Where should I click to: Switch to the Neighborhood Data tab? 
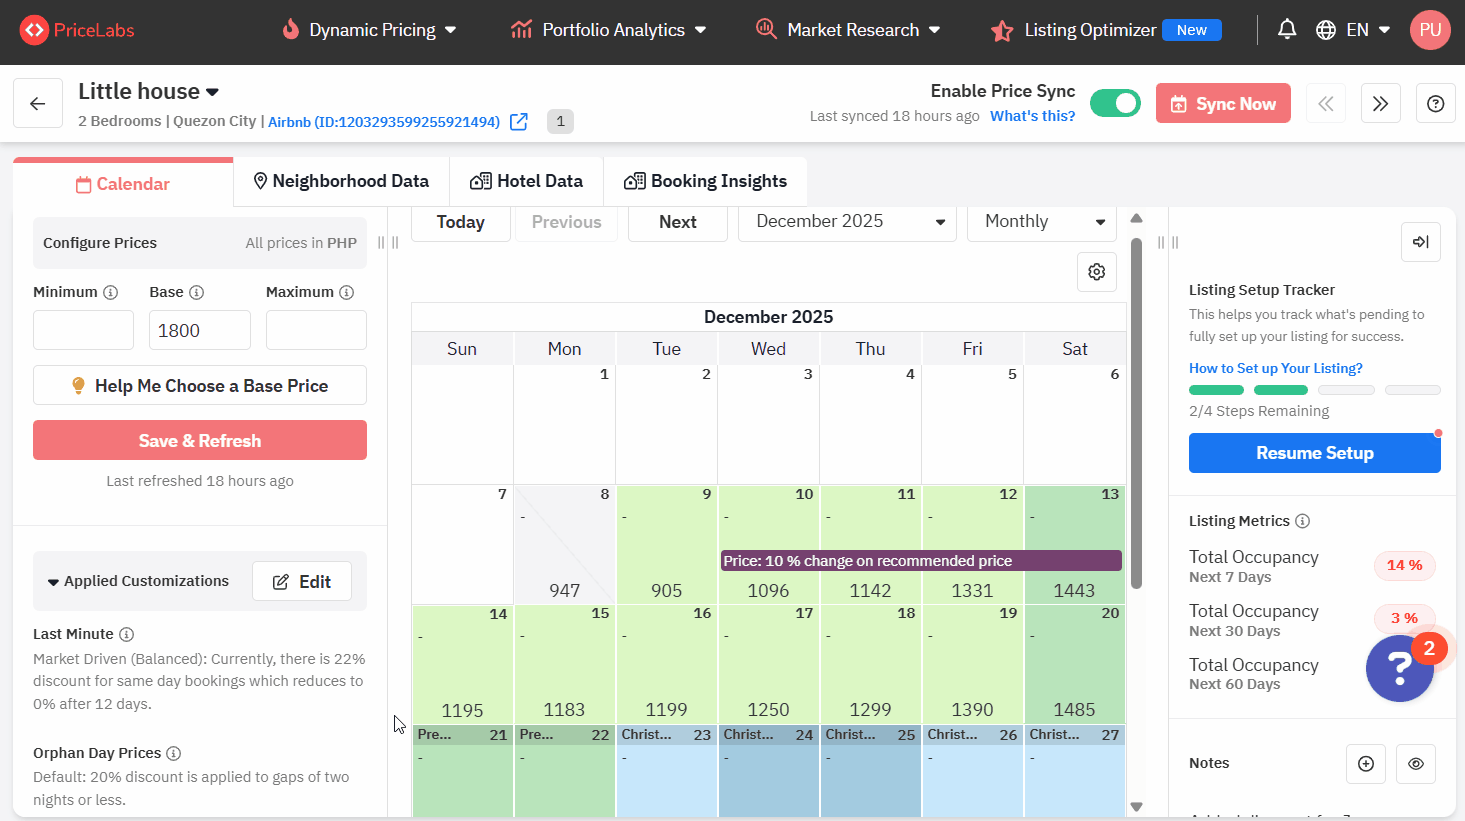pyautogui.click(x=341, y=181)
